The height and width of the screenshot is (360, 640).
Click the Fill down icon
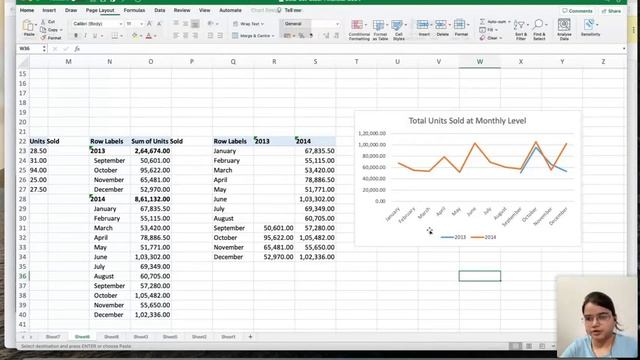point(482,30)
